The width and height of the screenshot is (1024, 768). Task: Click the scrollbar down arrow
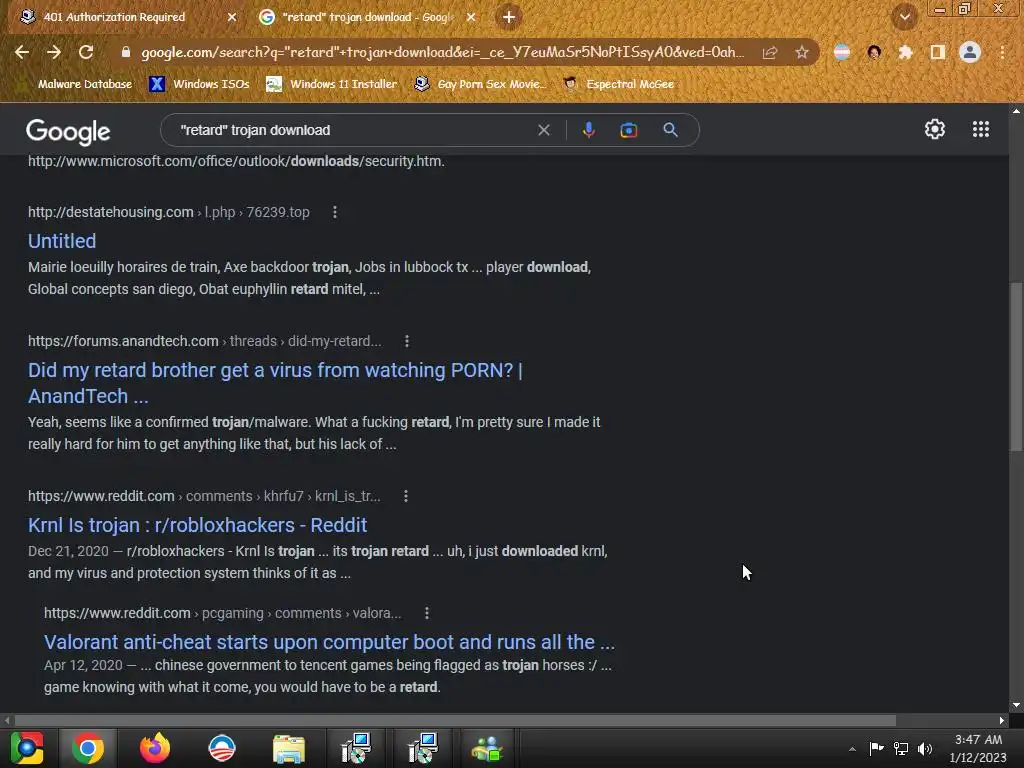point(1016,706)
